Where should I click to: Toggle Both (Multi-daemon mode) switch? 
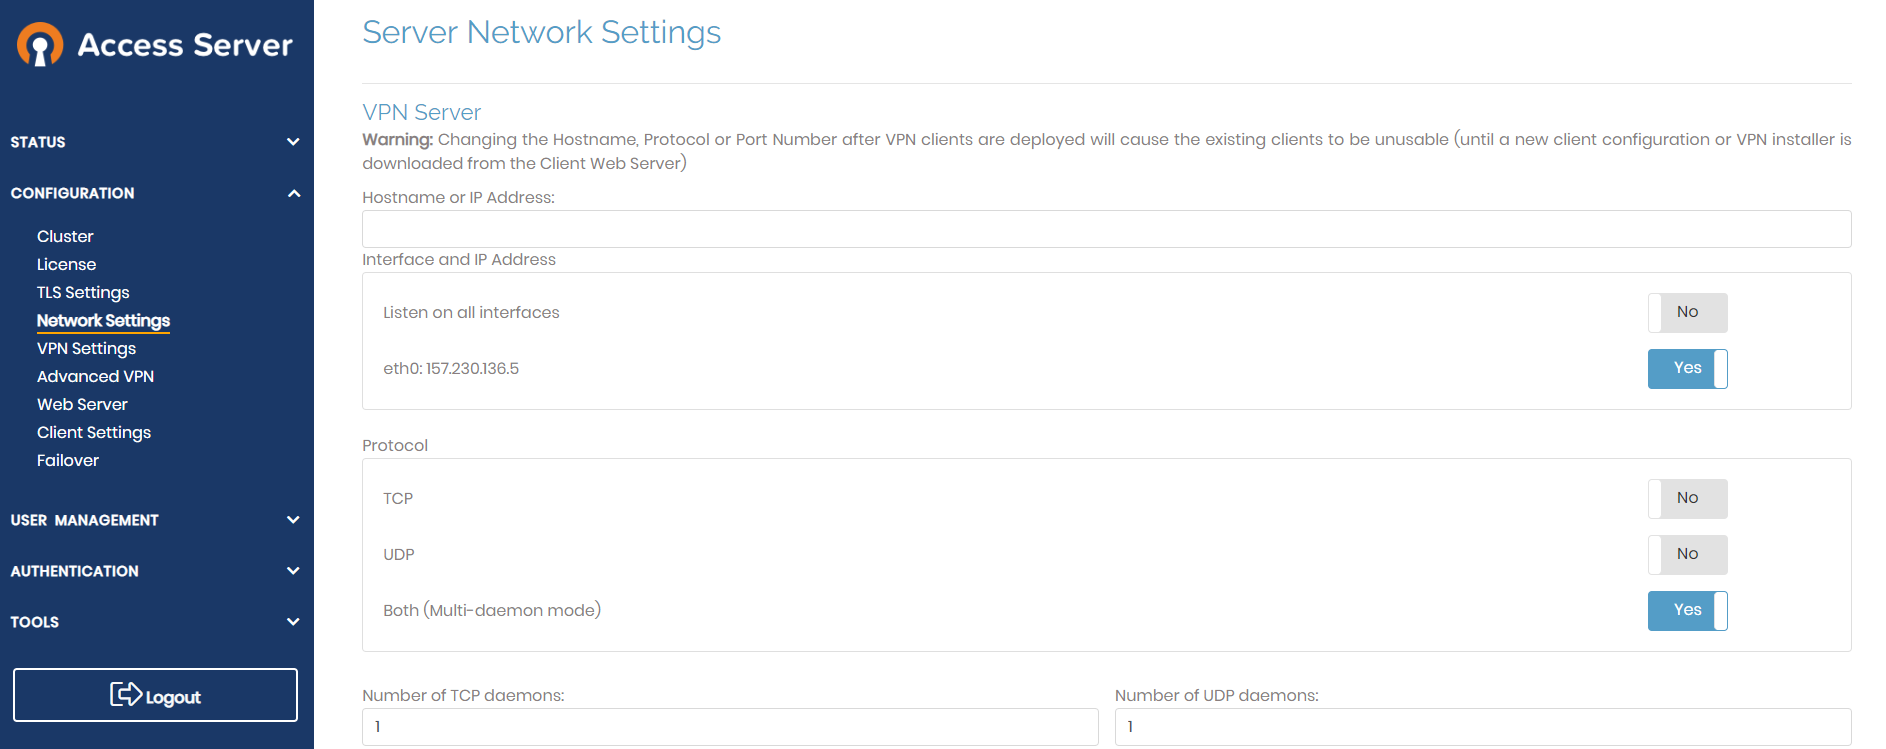coord(1687,611)
